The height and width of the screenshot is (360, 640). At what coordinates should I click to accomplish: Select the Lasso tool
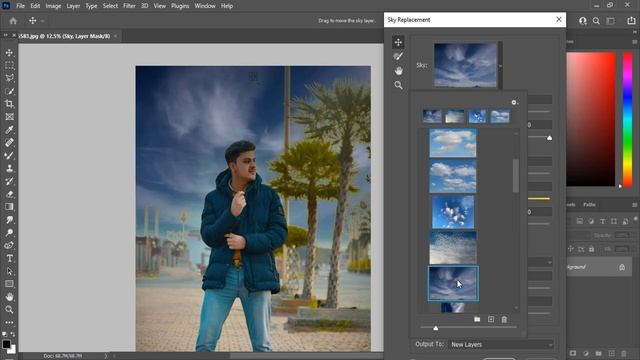click(9, 78)
